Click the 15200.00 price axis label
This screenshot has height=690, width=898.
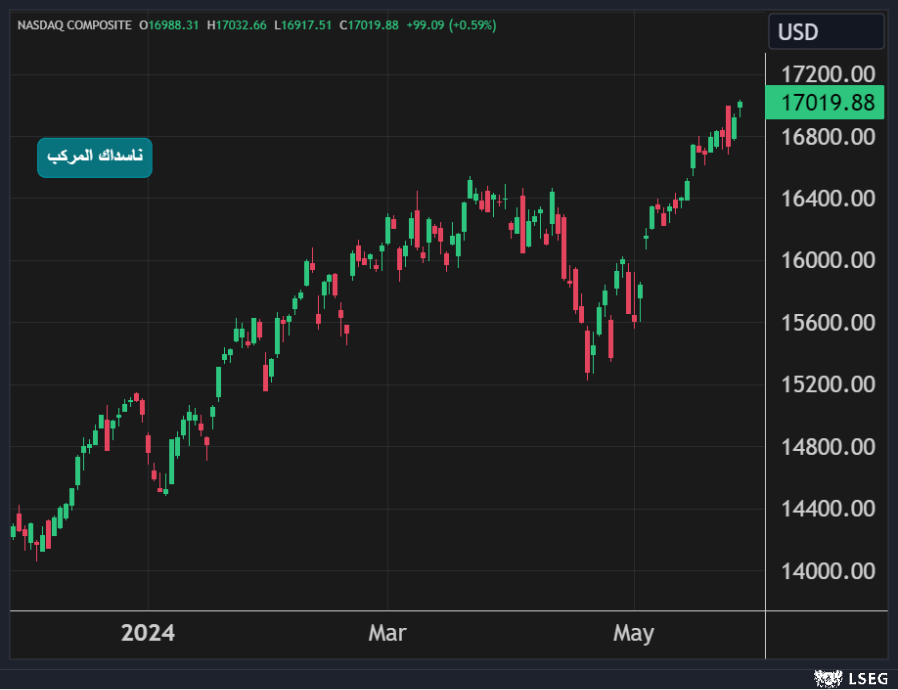[828, 385]
